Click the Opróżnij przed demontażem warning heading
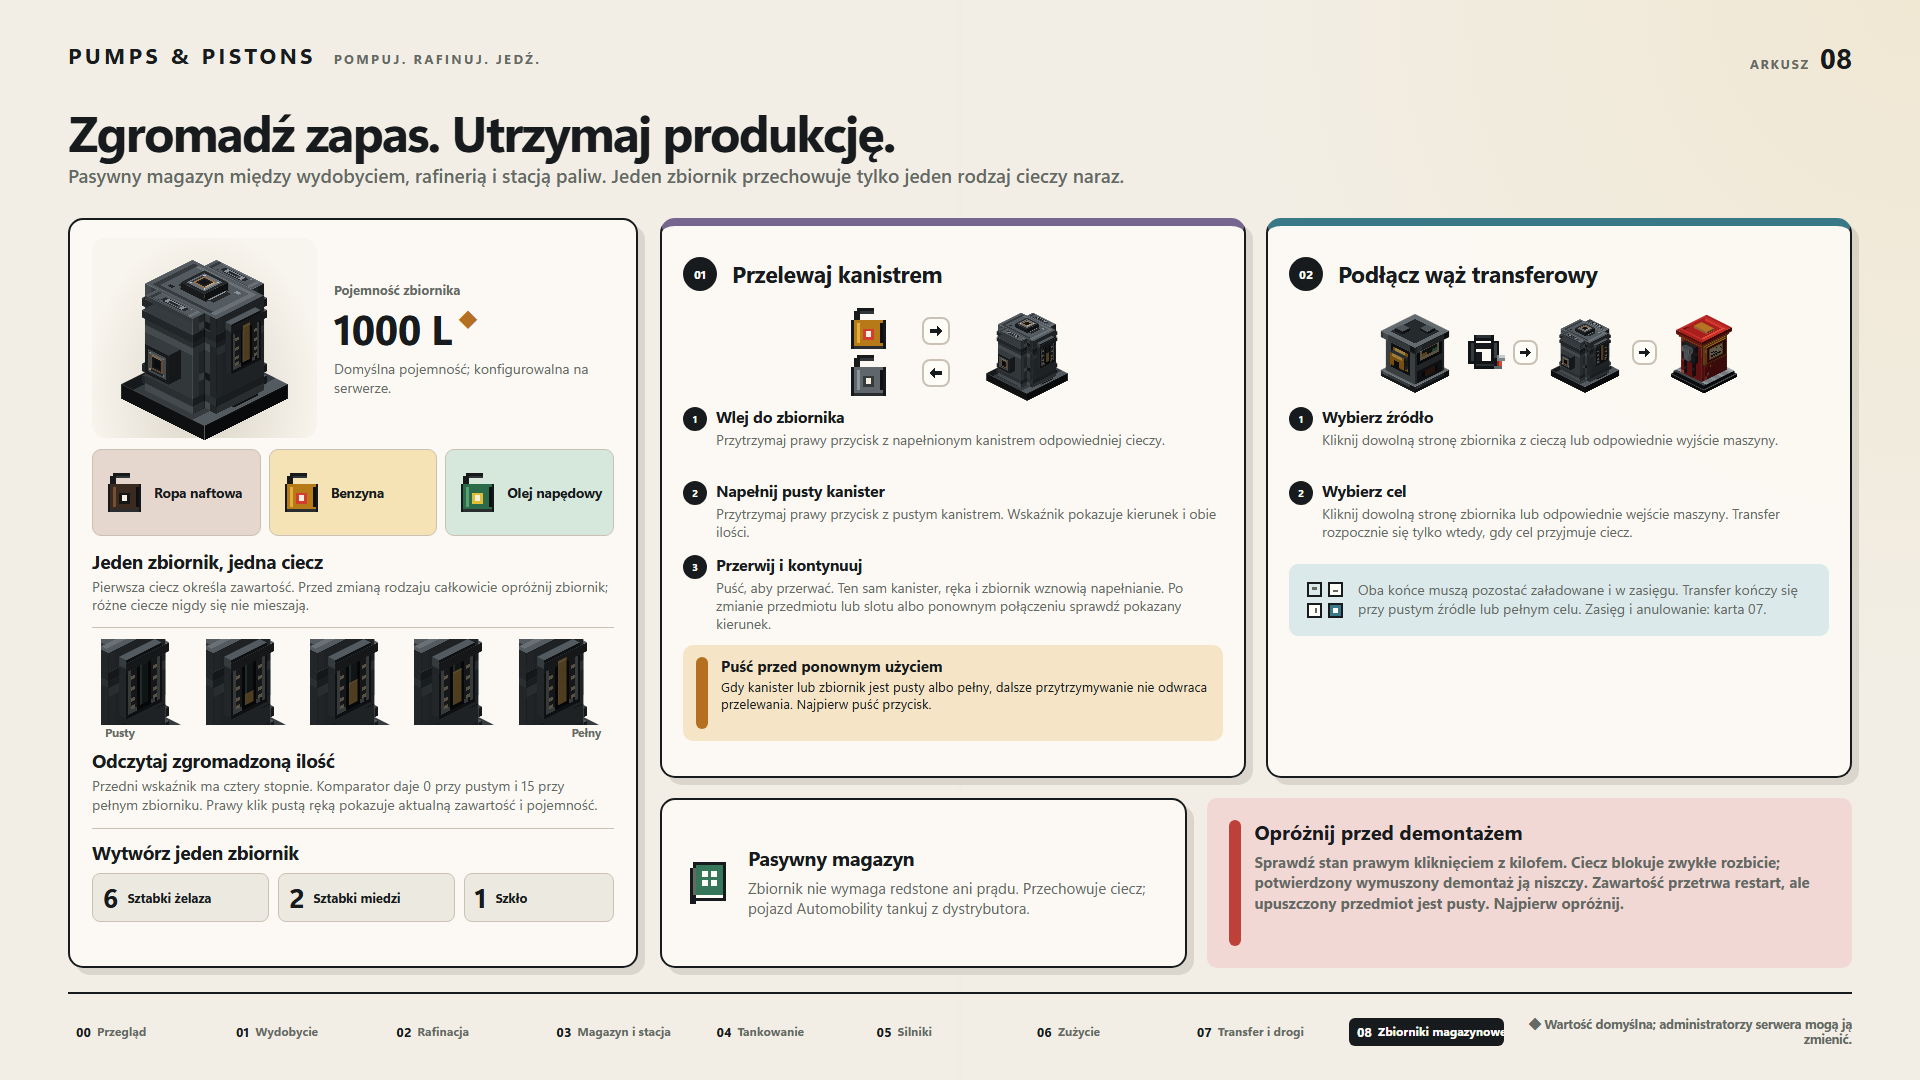The image size is (1920, 1080). pos(1388,834)
